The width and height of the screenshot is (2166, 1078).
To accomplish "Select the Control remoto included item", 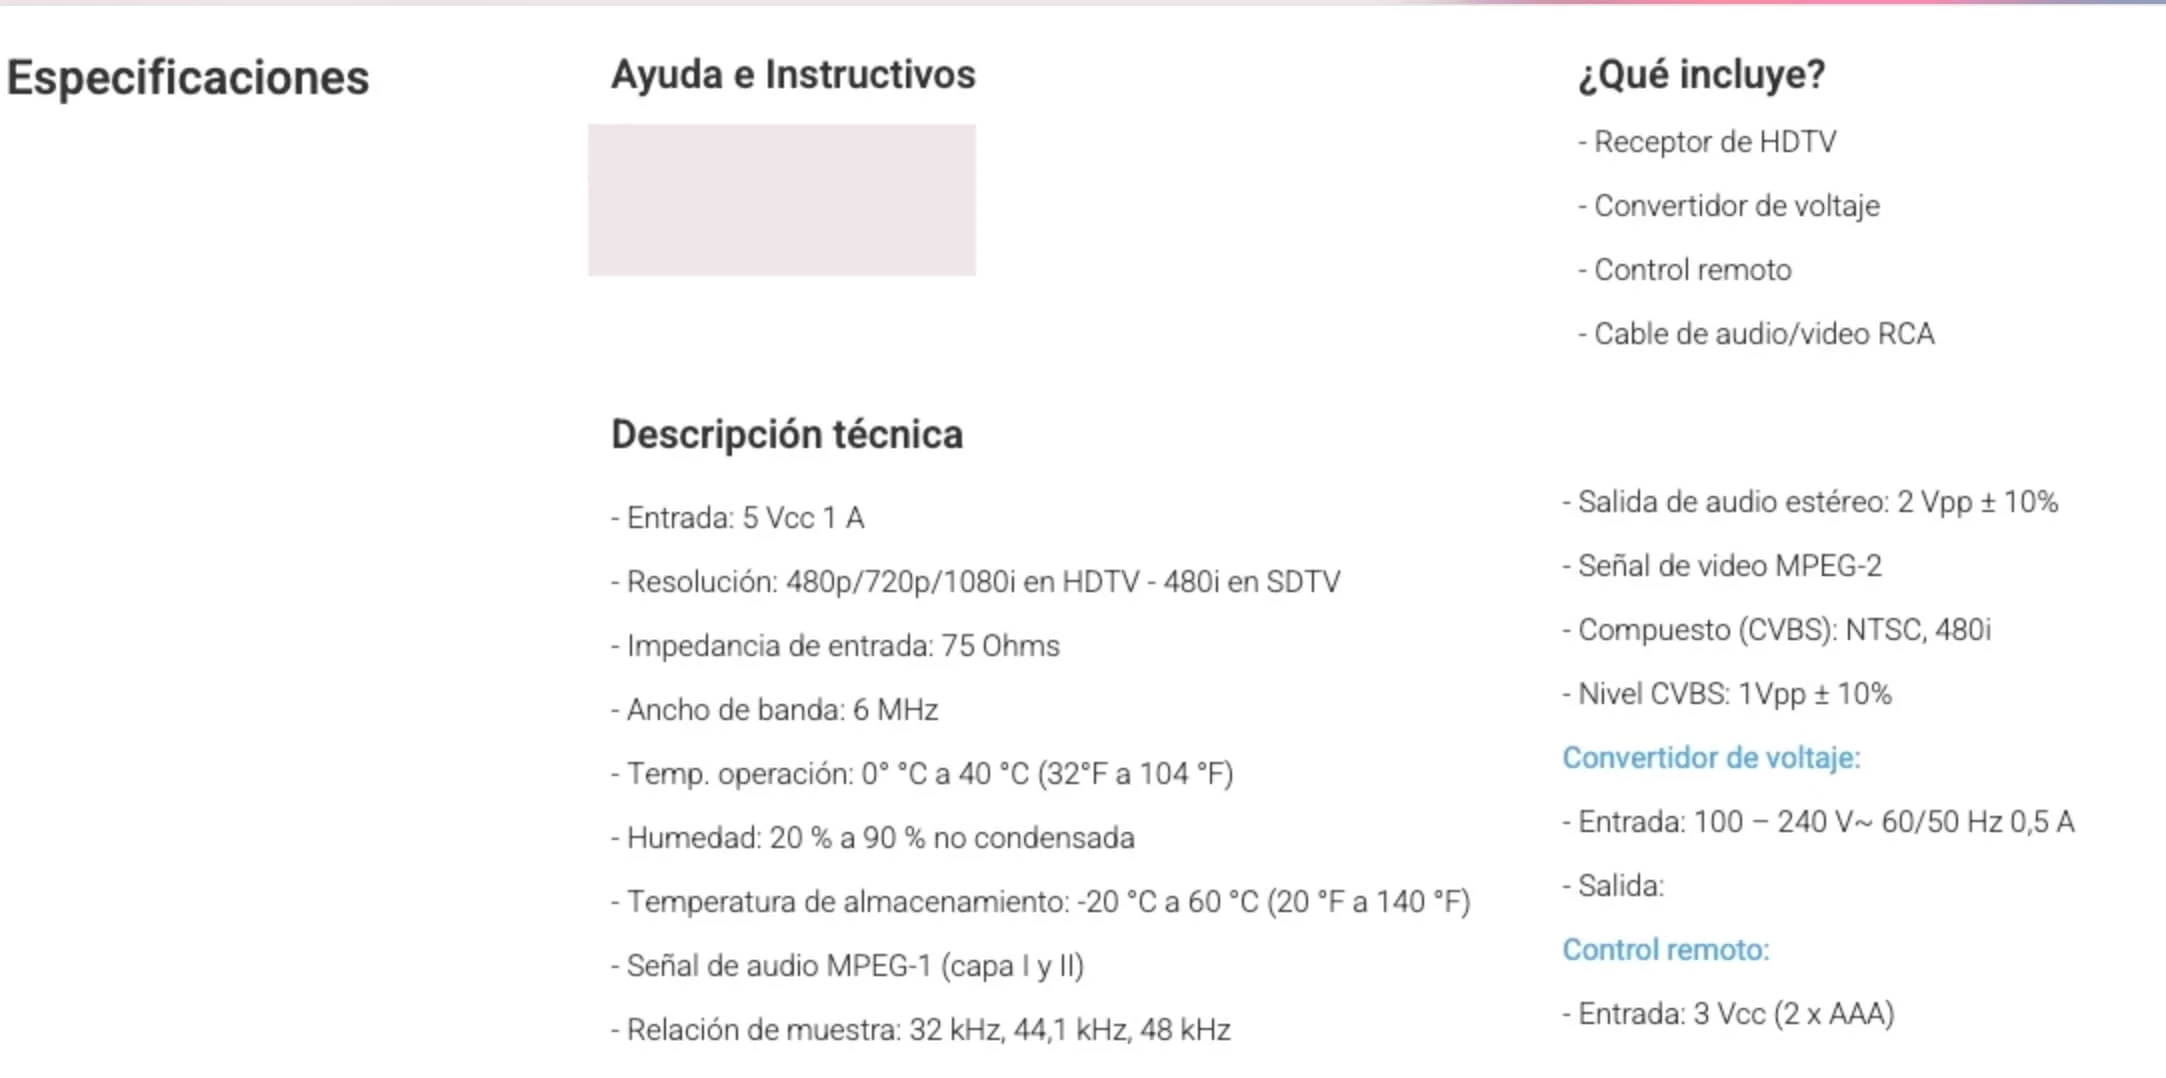I will click(1684, 270).
